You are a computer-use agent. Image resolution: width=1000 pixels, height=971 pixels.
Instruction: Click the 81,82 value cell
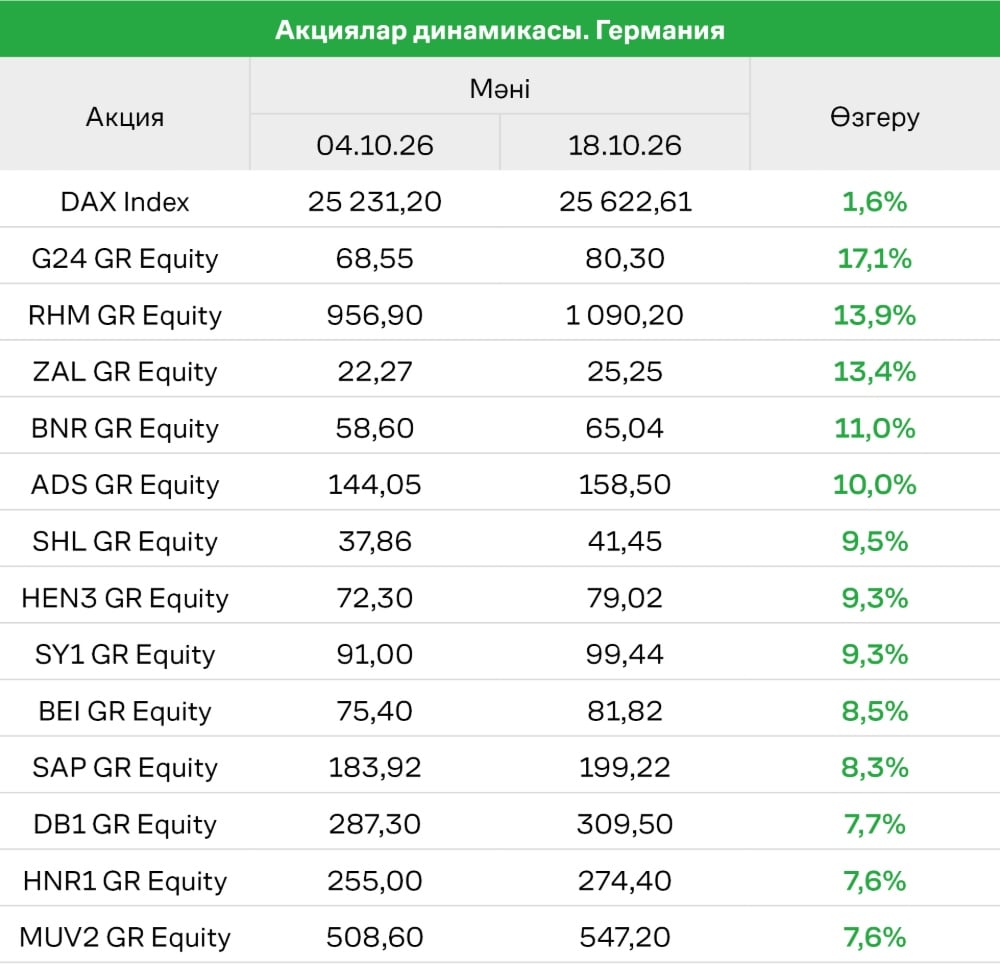625,712
